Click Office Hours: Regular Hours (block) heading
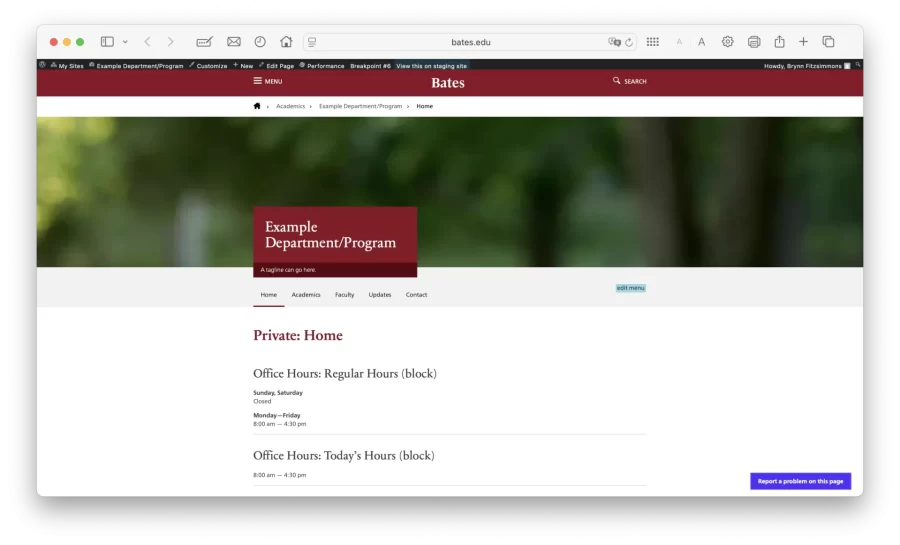Viewport: 900px width, 545px height. pyautogui.click(x=345, y=374)
